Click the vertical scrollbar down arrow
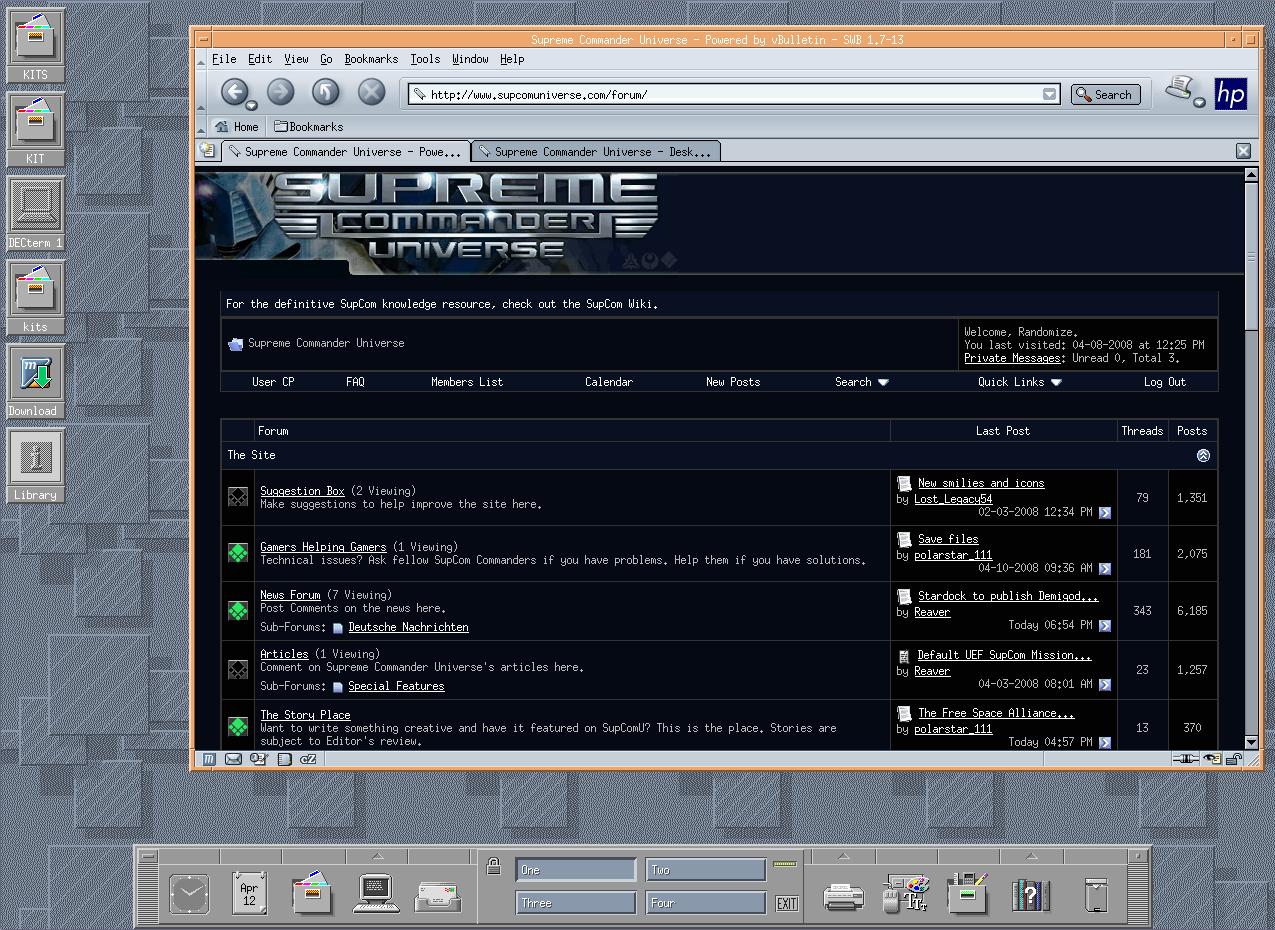The image size is (1275, 930). pos(1251,742)
